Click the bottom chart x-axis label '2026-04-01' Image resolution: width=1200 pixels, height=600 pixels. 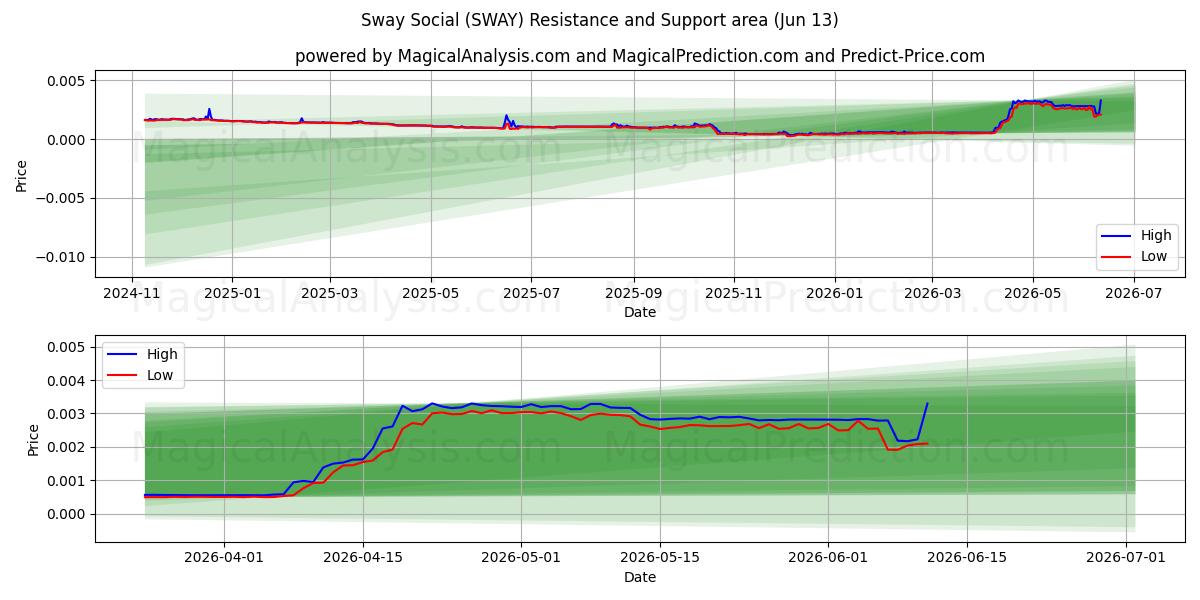point(224,558)
